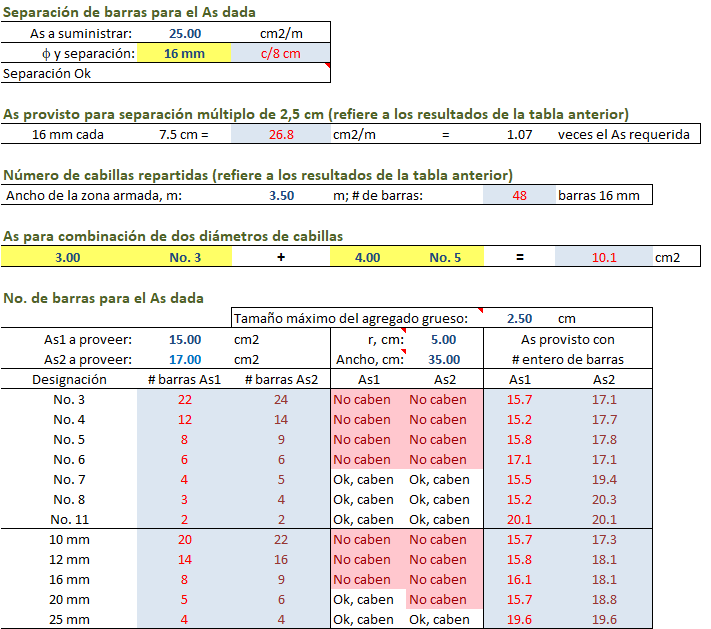Select the As2 a proveer value 17.00
The width and height of the screenshot is (711, 629).
point(185,360)
